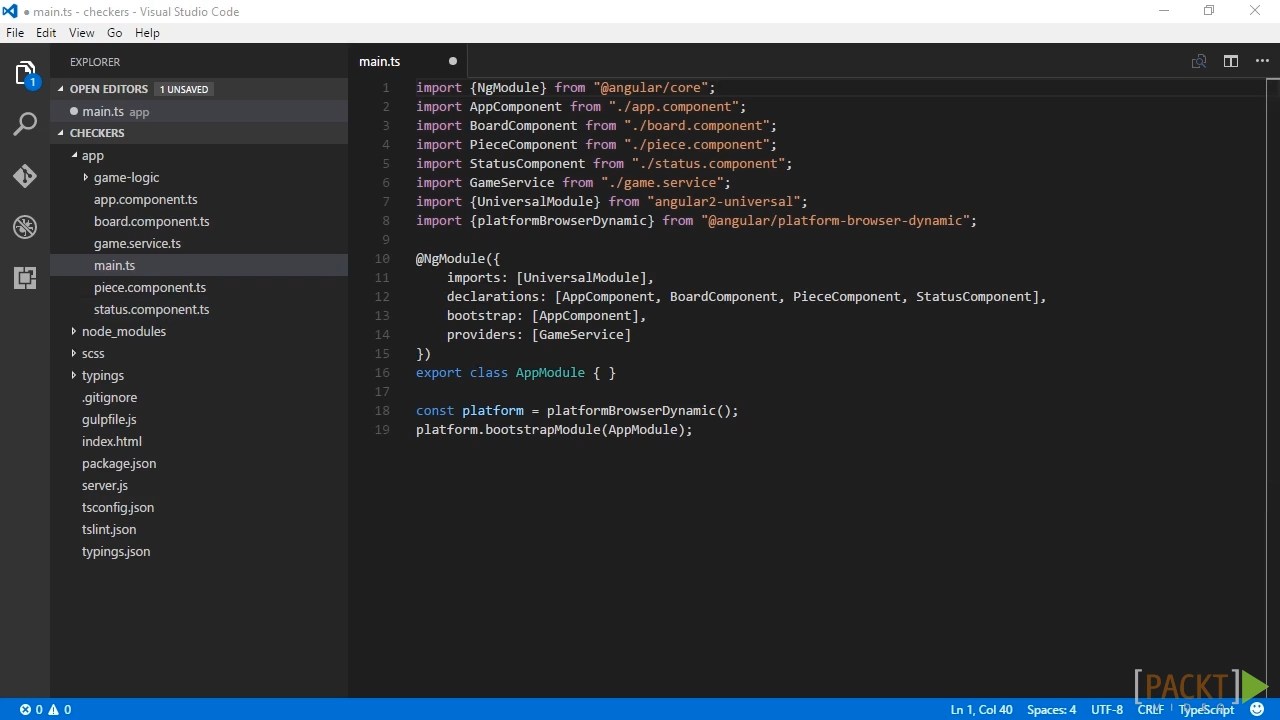
Task: Open the .gitignore file
Action: point(109,397)
